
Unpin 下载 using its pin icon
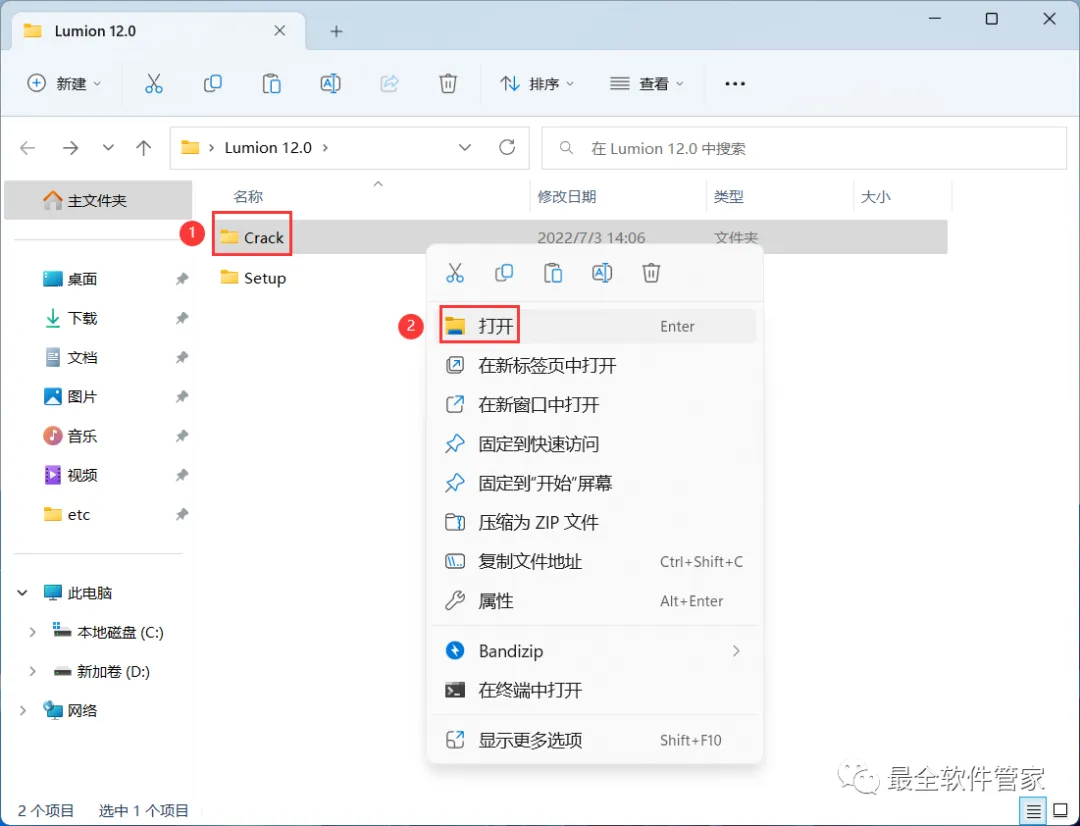(181, 318)
